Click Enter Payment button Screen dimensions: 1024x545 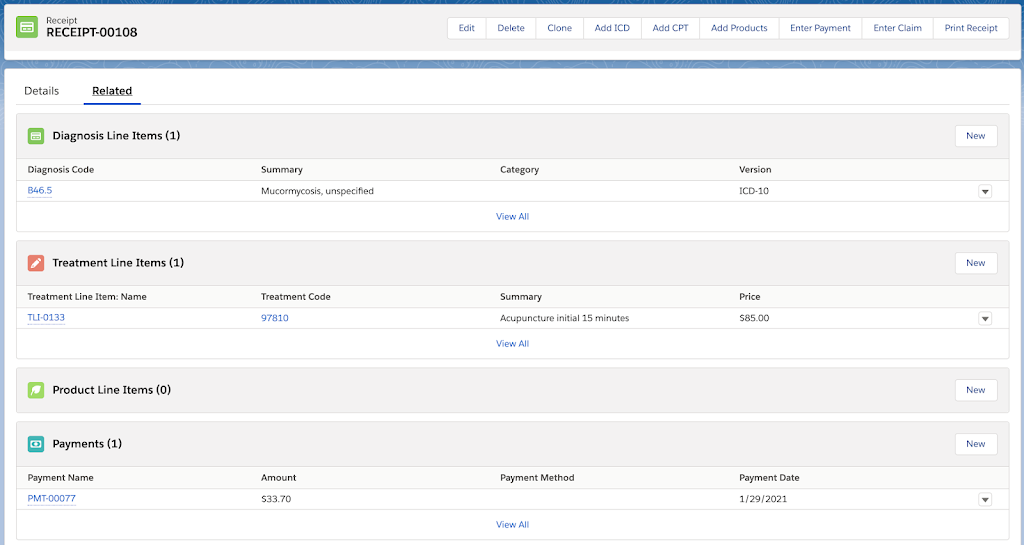(x=820, y=28)
